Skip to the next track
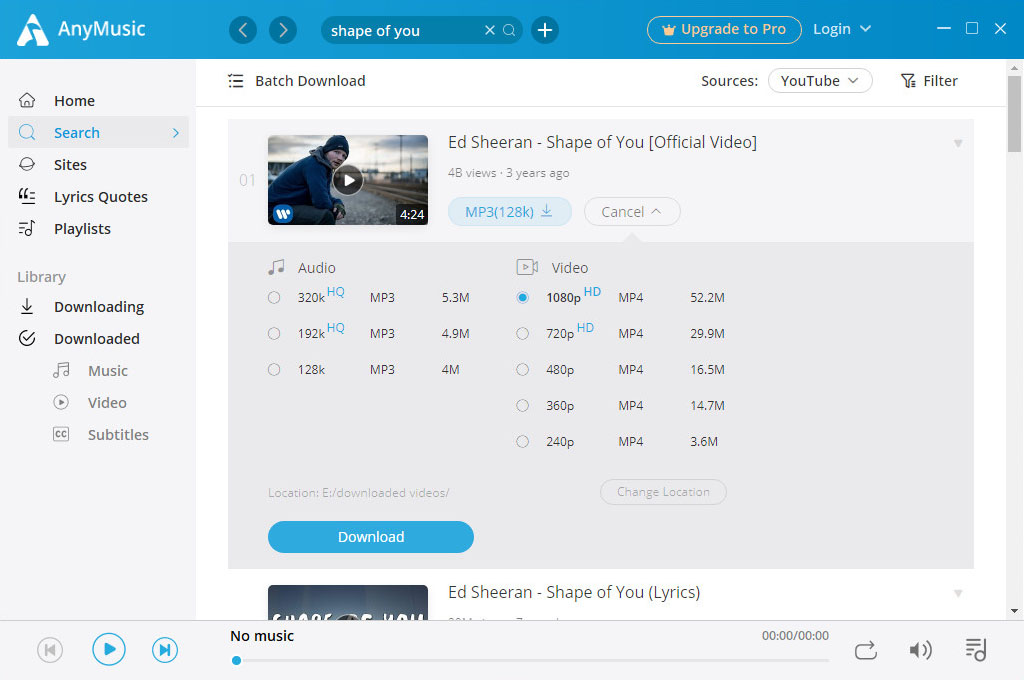The height and width of the screenshot is (680, 1024). tap(165, 650)
